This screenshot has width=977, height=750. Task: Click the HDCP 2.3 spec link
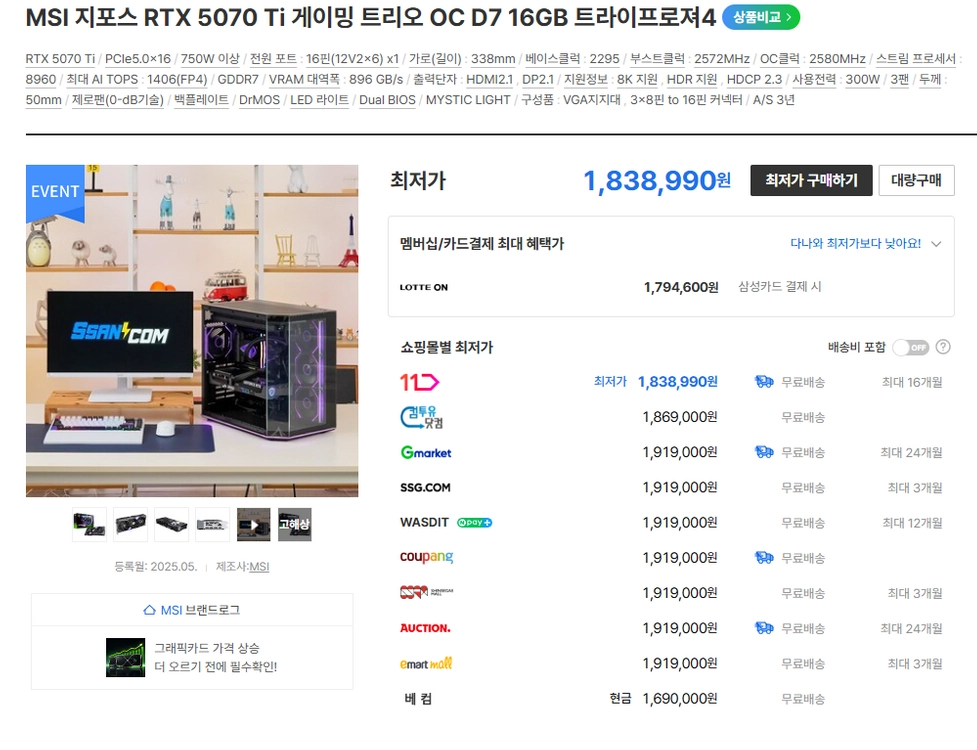click(x=755, y=80)
